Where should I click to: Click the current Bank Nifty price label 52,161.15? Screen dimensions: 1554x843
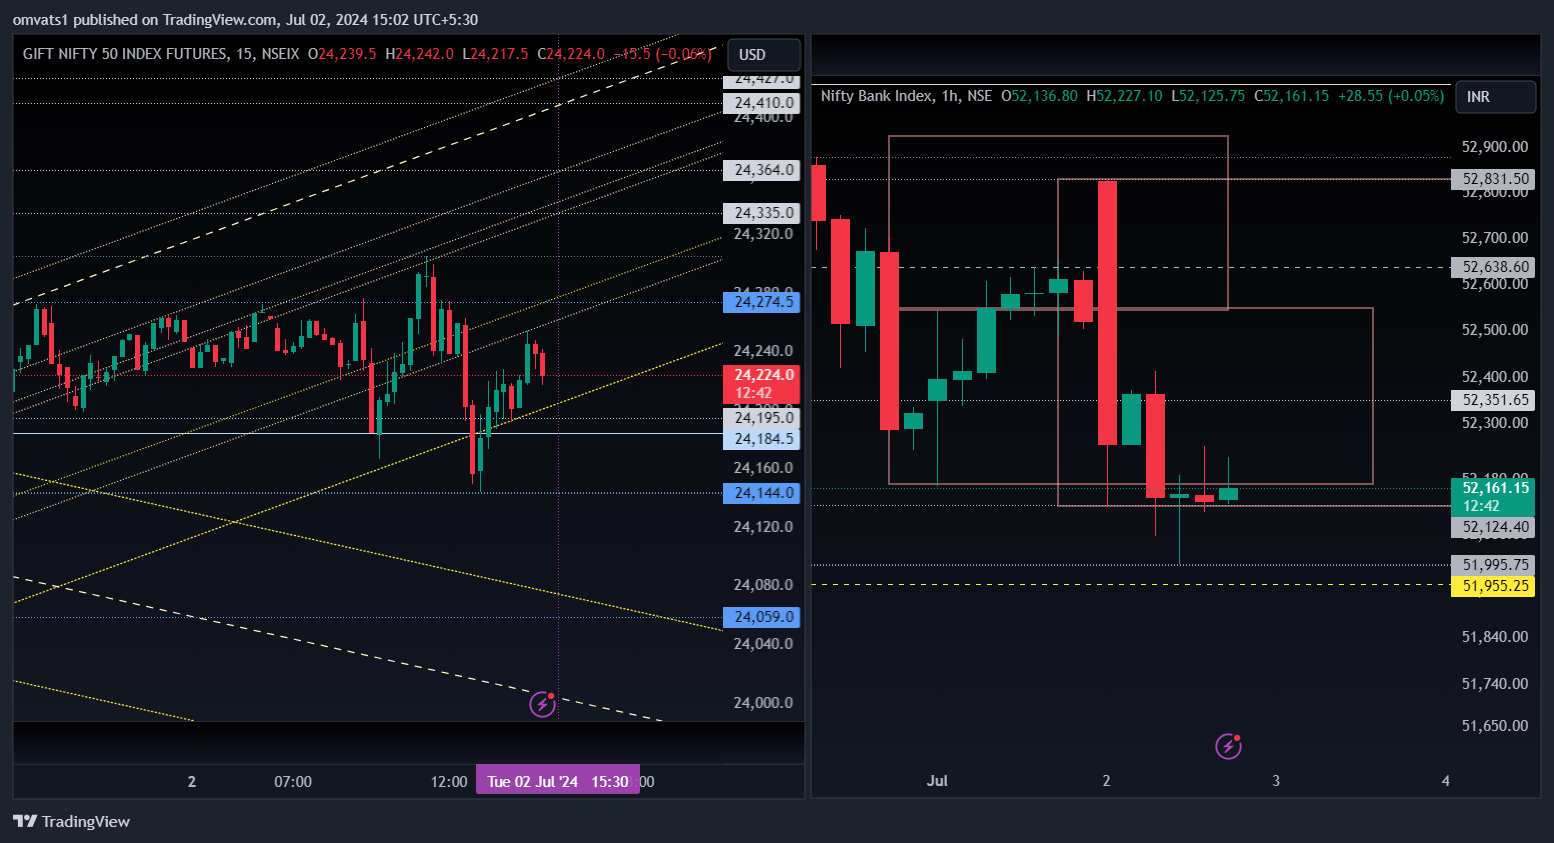click(1493, 497)
